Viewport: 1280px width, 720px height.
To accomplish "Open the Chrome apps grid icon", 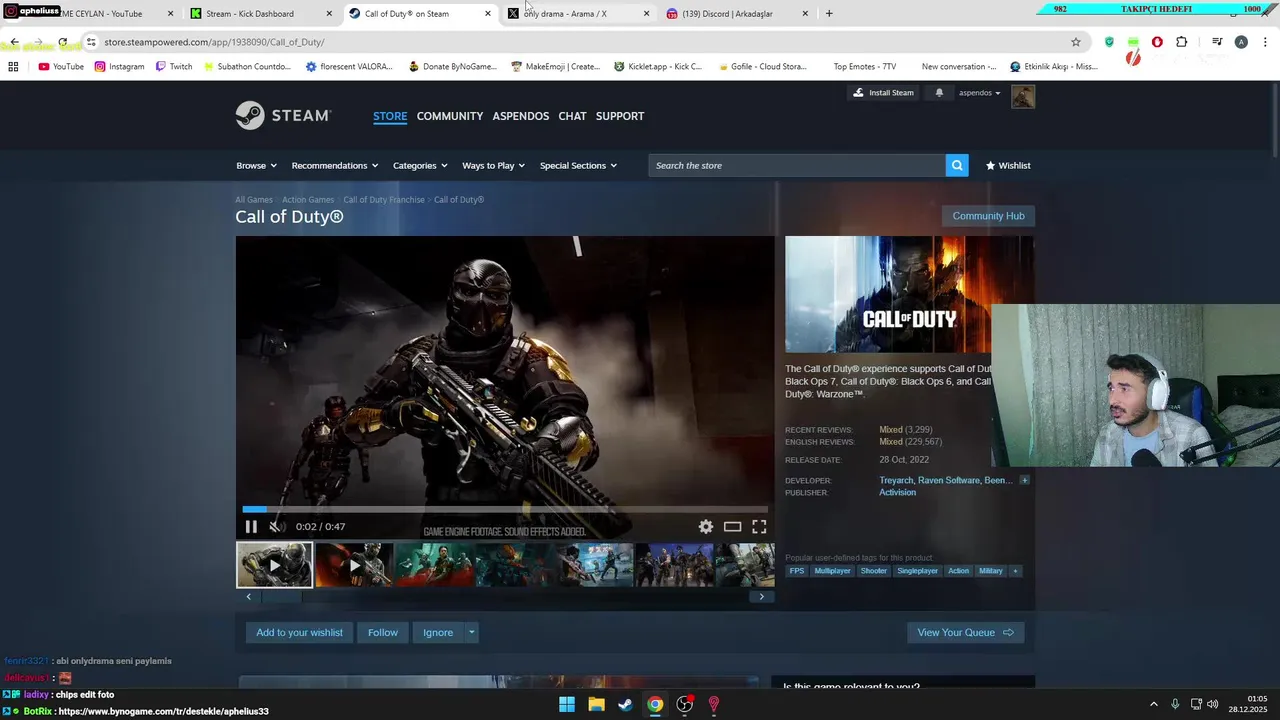I will (x=13, y=67).
